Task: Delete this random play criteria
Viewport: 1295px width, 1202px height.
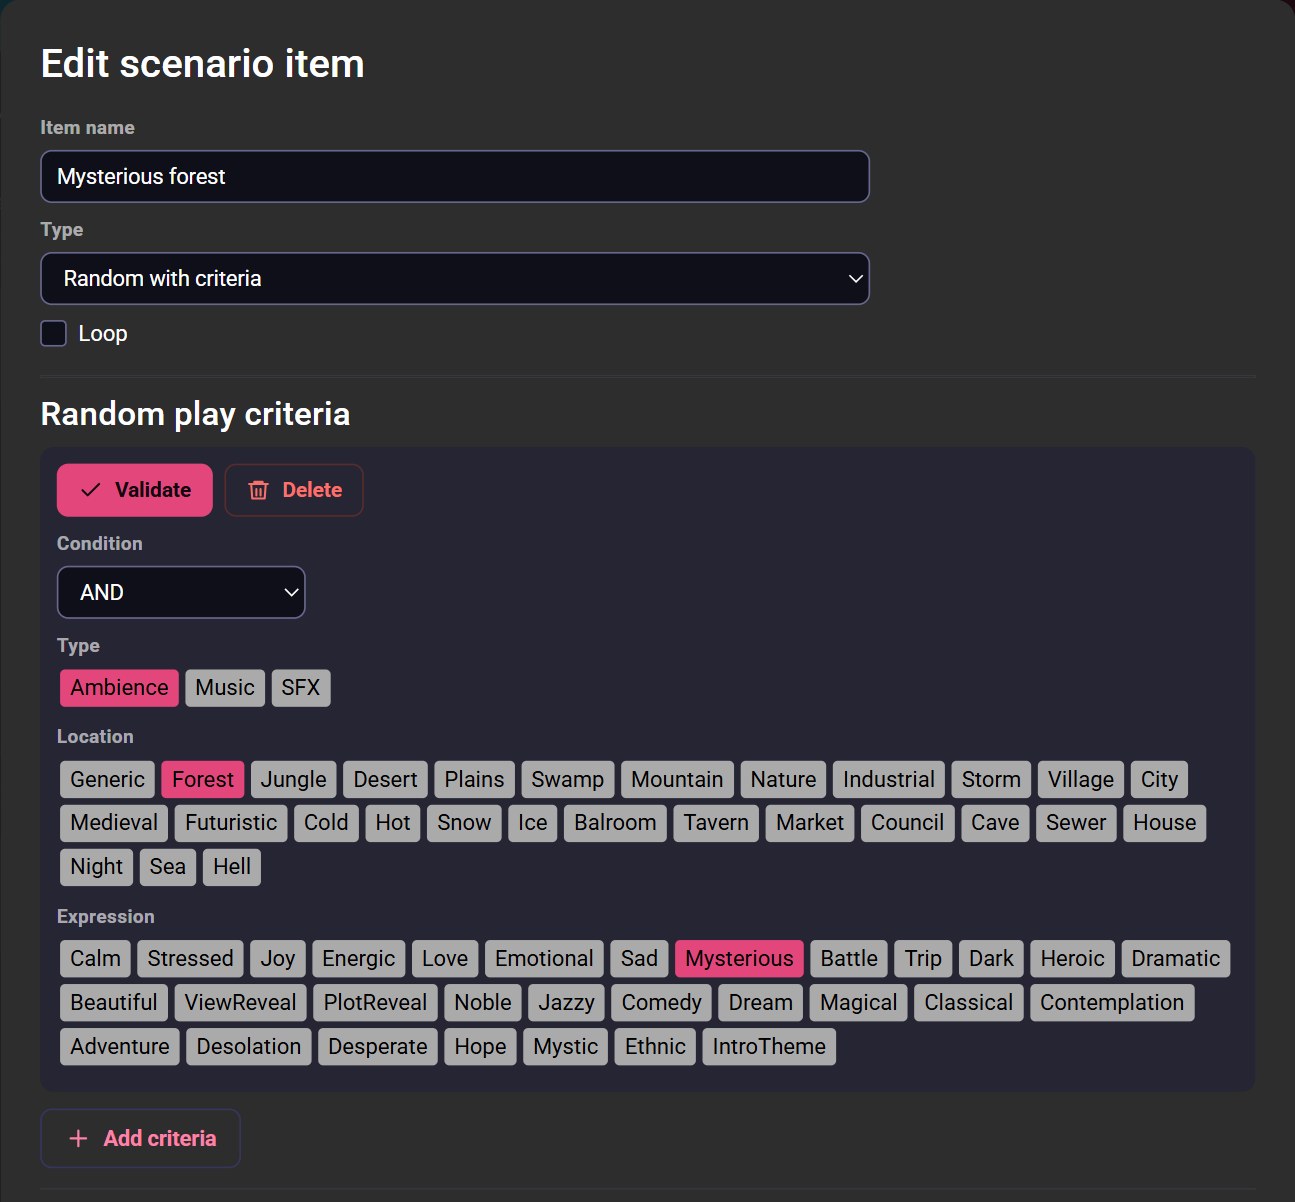Action: [x=294, y=490]
